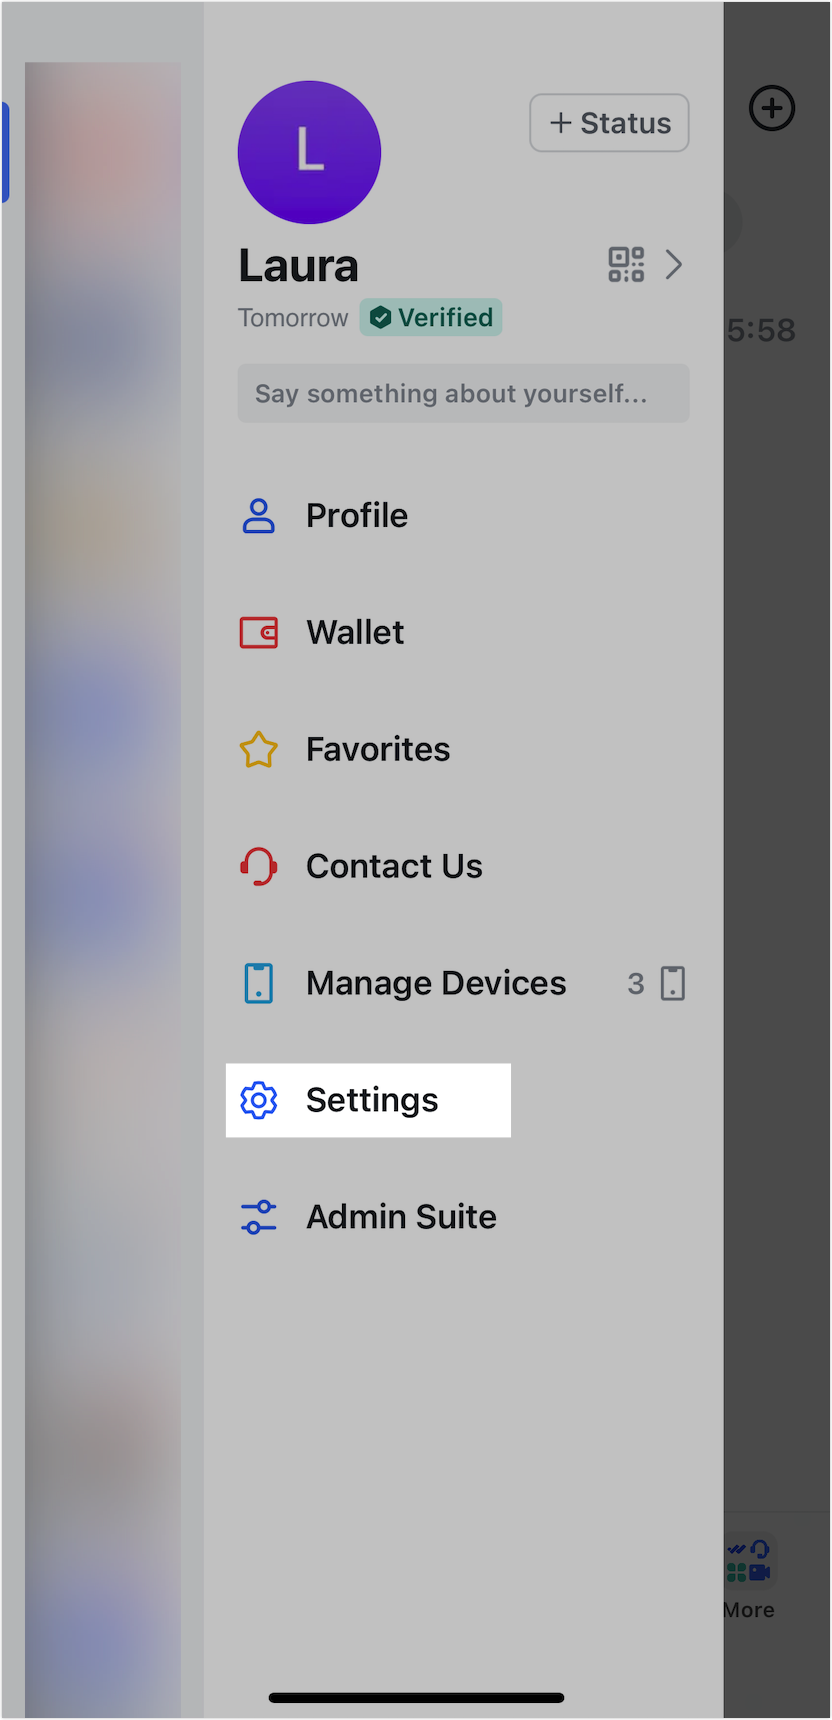Click the device count phone icon
The height and width of the screenshot is (1720, 832).
(673, 983)
